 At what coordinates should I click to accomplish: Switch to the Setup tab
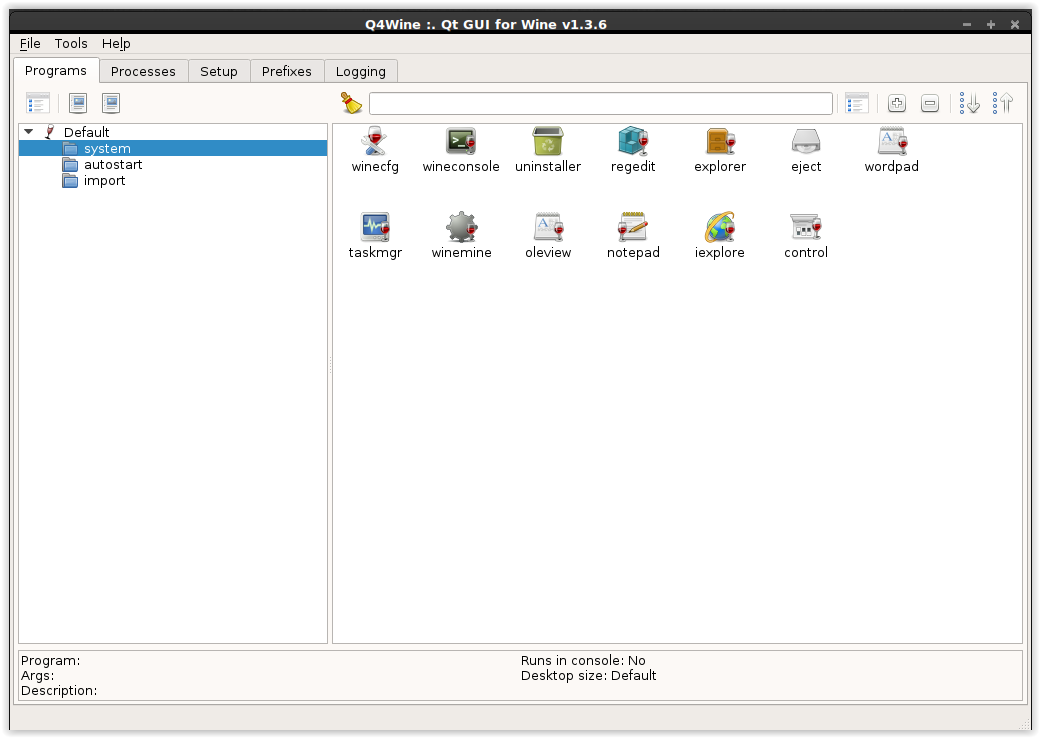[x=219, y=71]
